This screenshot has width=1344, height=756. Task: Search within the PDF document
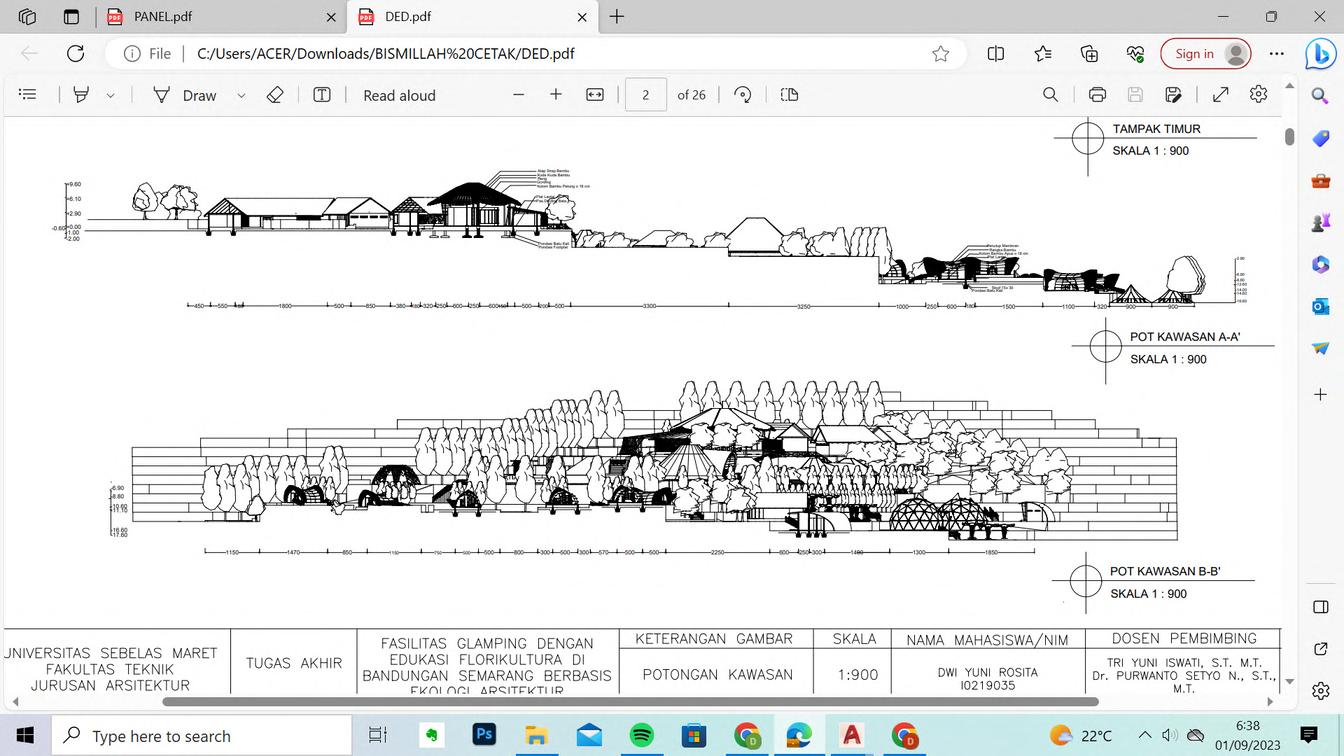coord(1050,95)
